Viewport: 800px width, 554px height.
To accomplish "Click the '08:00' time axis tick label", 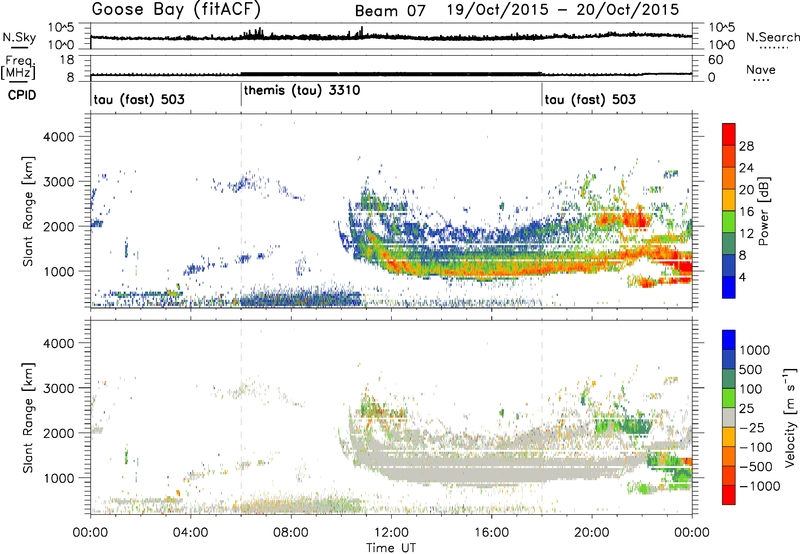I will tap(291, 533).
